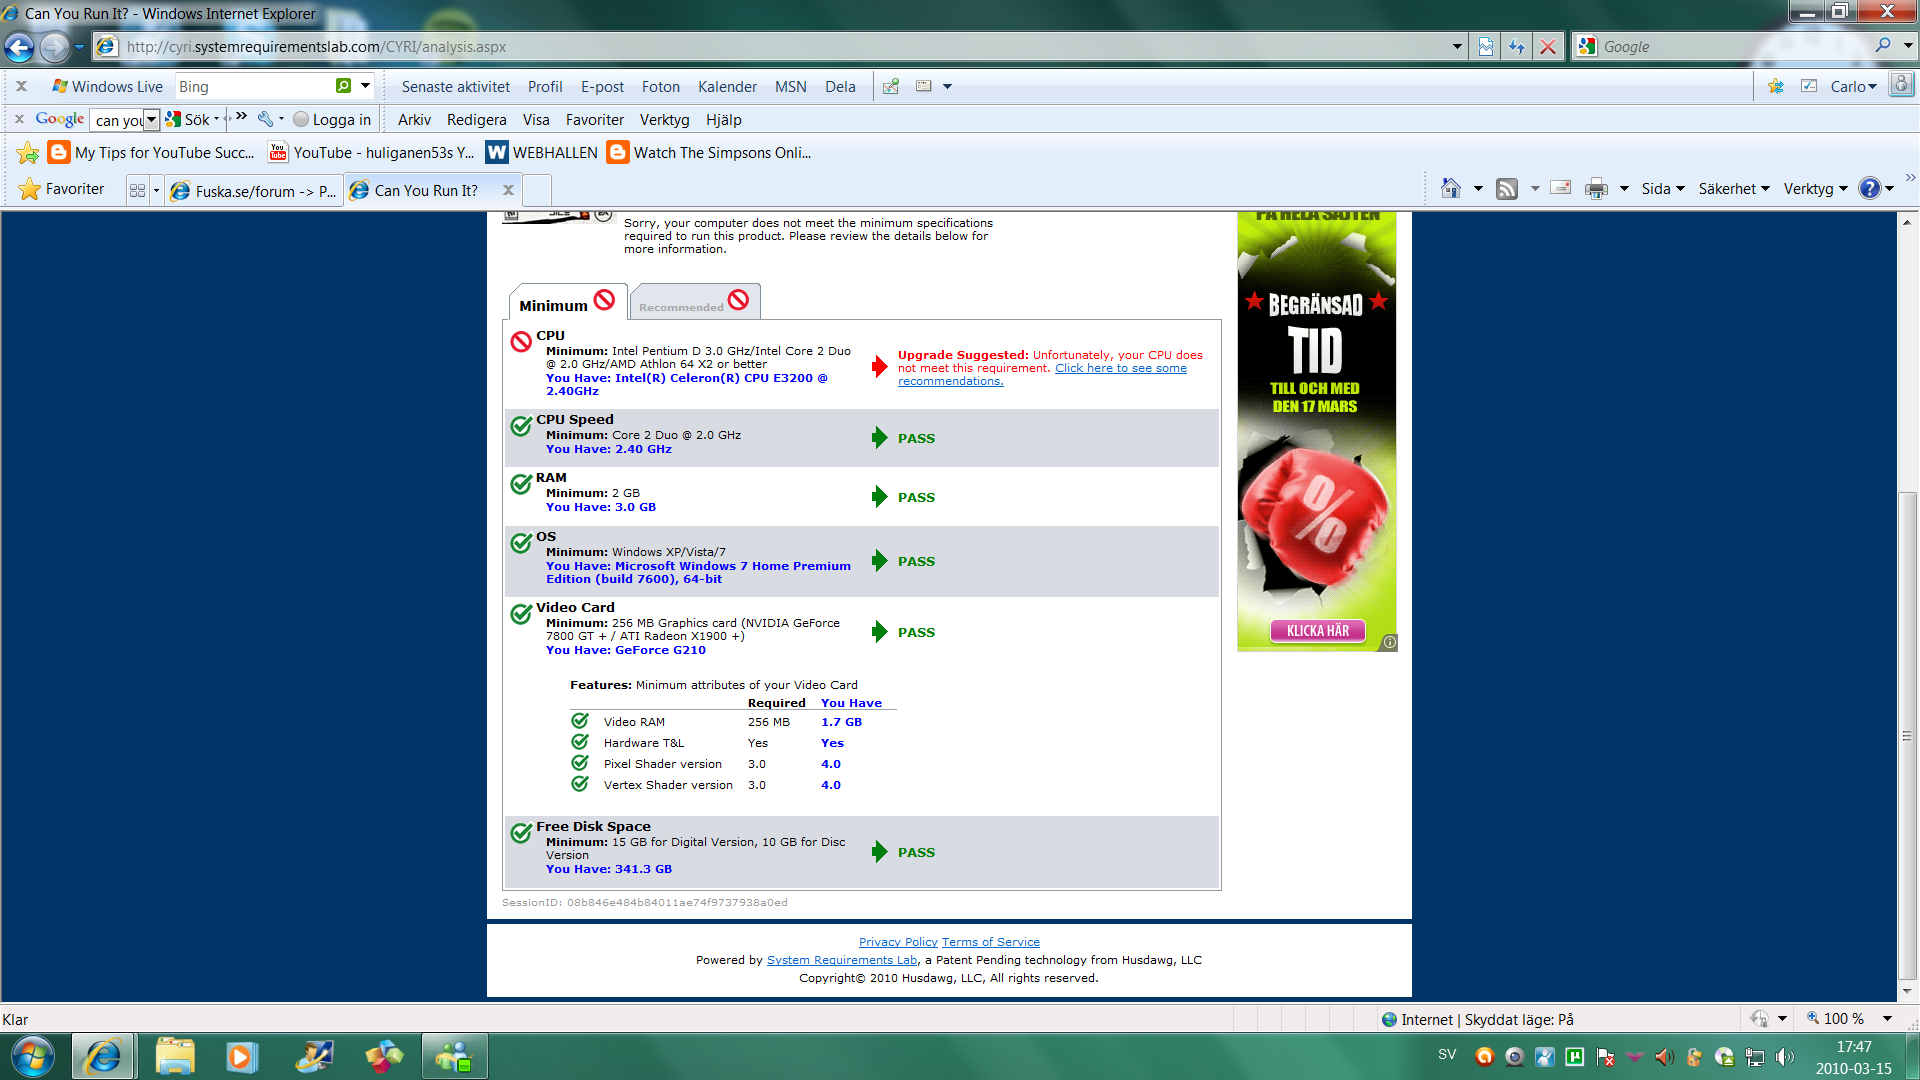Viewport: 1920px width, 1080px height.
Task: Click the Home page icon
Action: click(x=1450, y=188)
